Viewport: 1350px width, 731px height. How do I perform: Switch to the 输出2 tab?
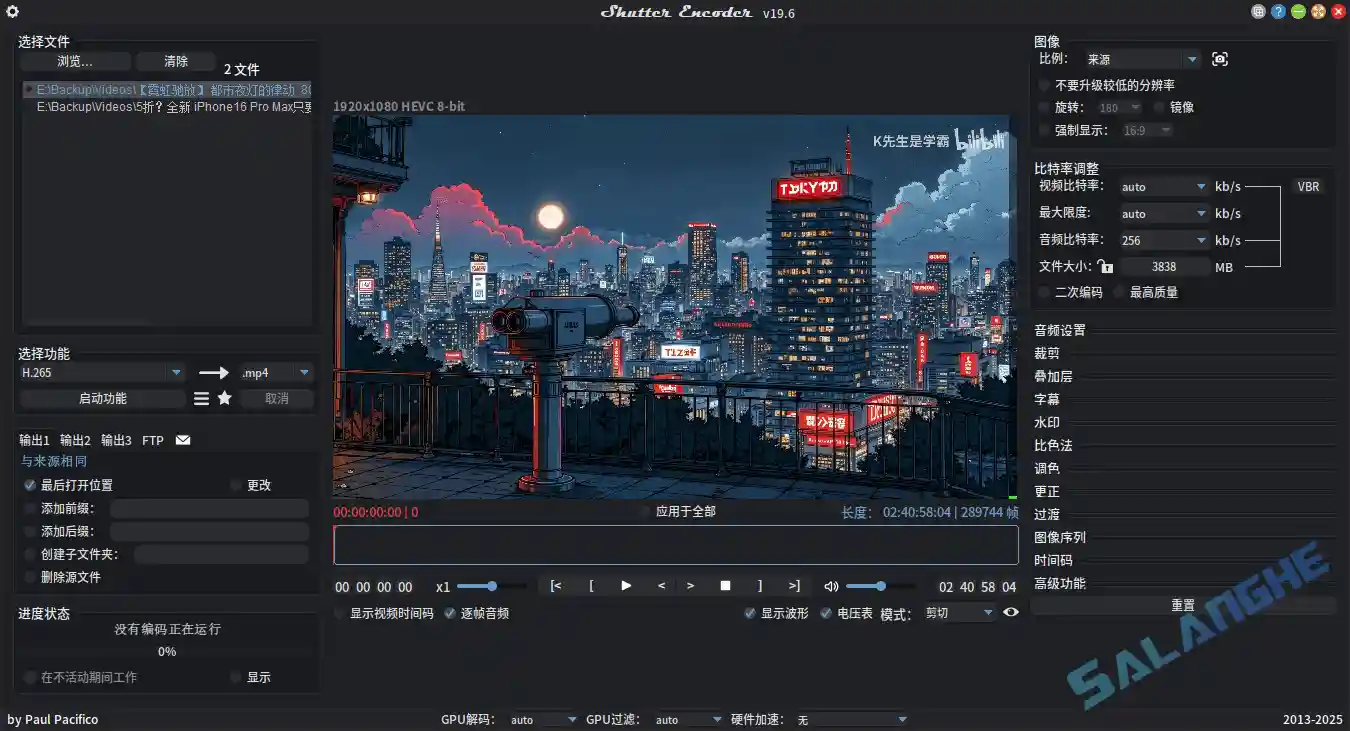tap(75, 439)
